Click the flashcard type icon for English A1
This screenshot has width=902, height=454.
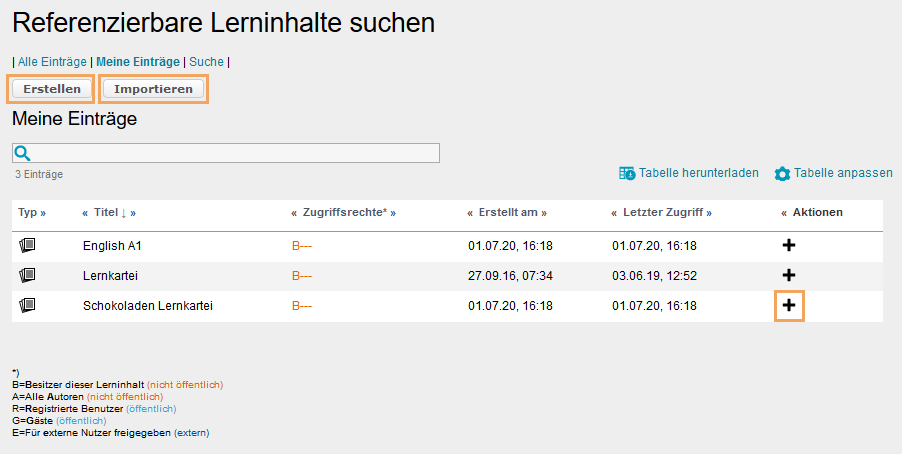pos(27,245)
